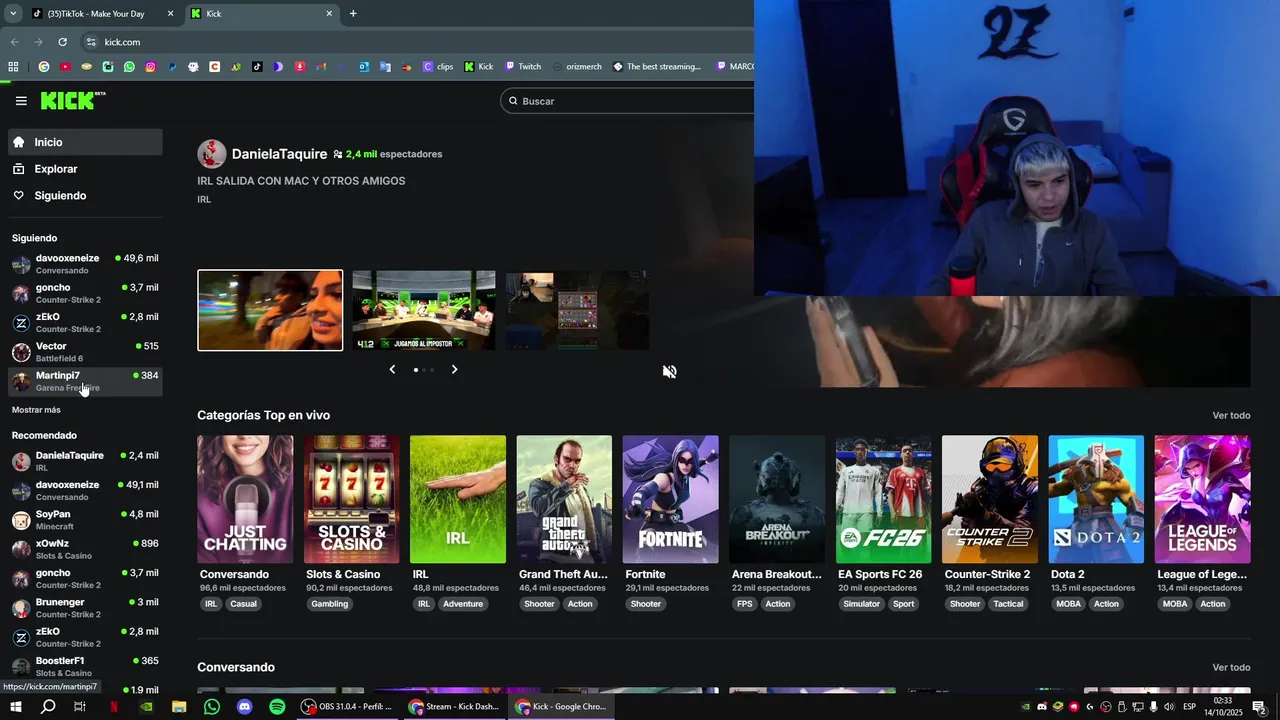Open the Kick hamburger menu

coord(21,101)
